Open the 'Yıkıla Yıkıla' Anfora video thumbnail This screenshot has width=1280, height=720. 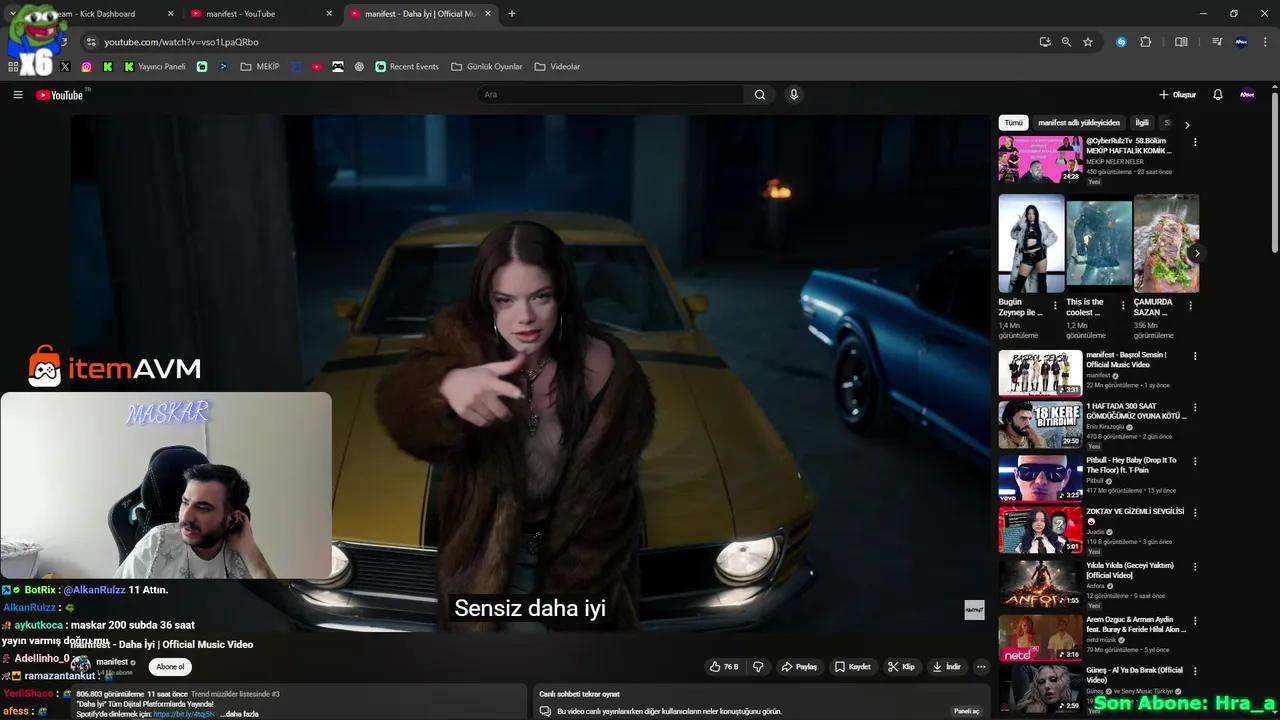(x=1040, y=583)
